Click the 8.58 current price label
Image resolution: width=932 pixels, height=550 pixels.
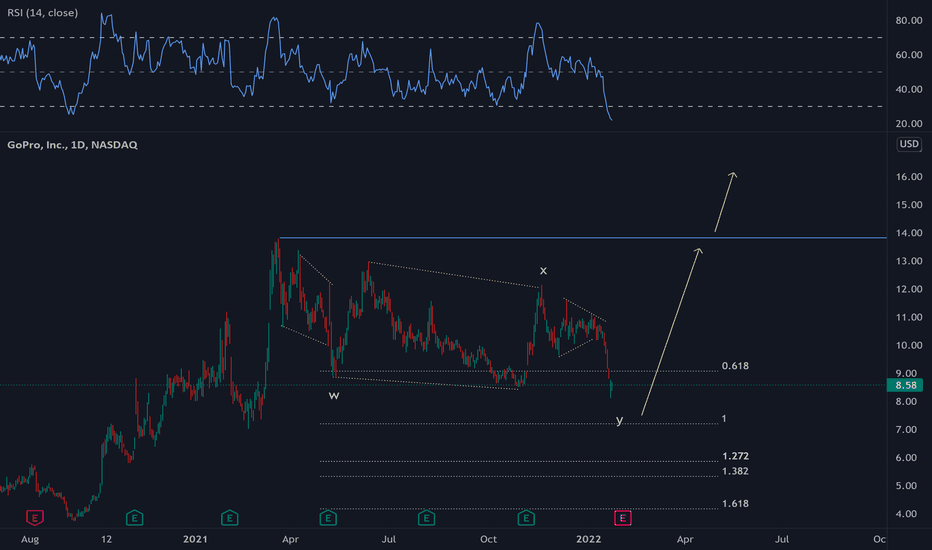(905, 385)
